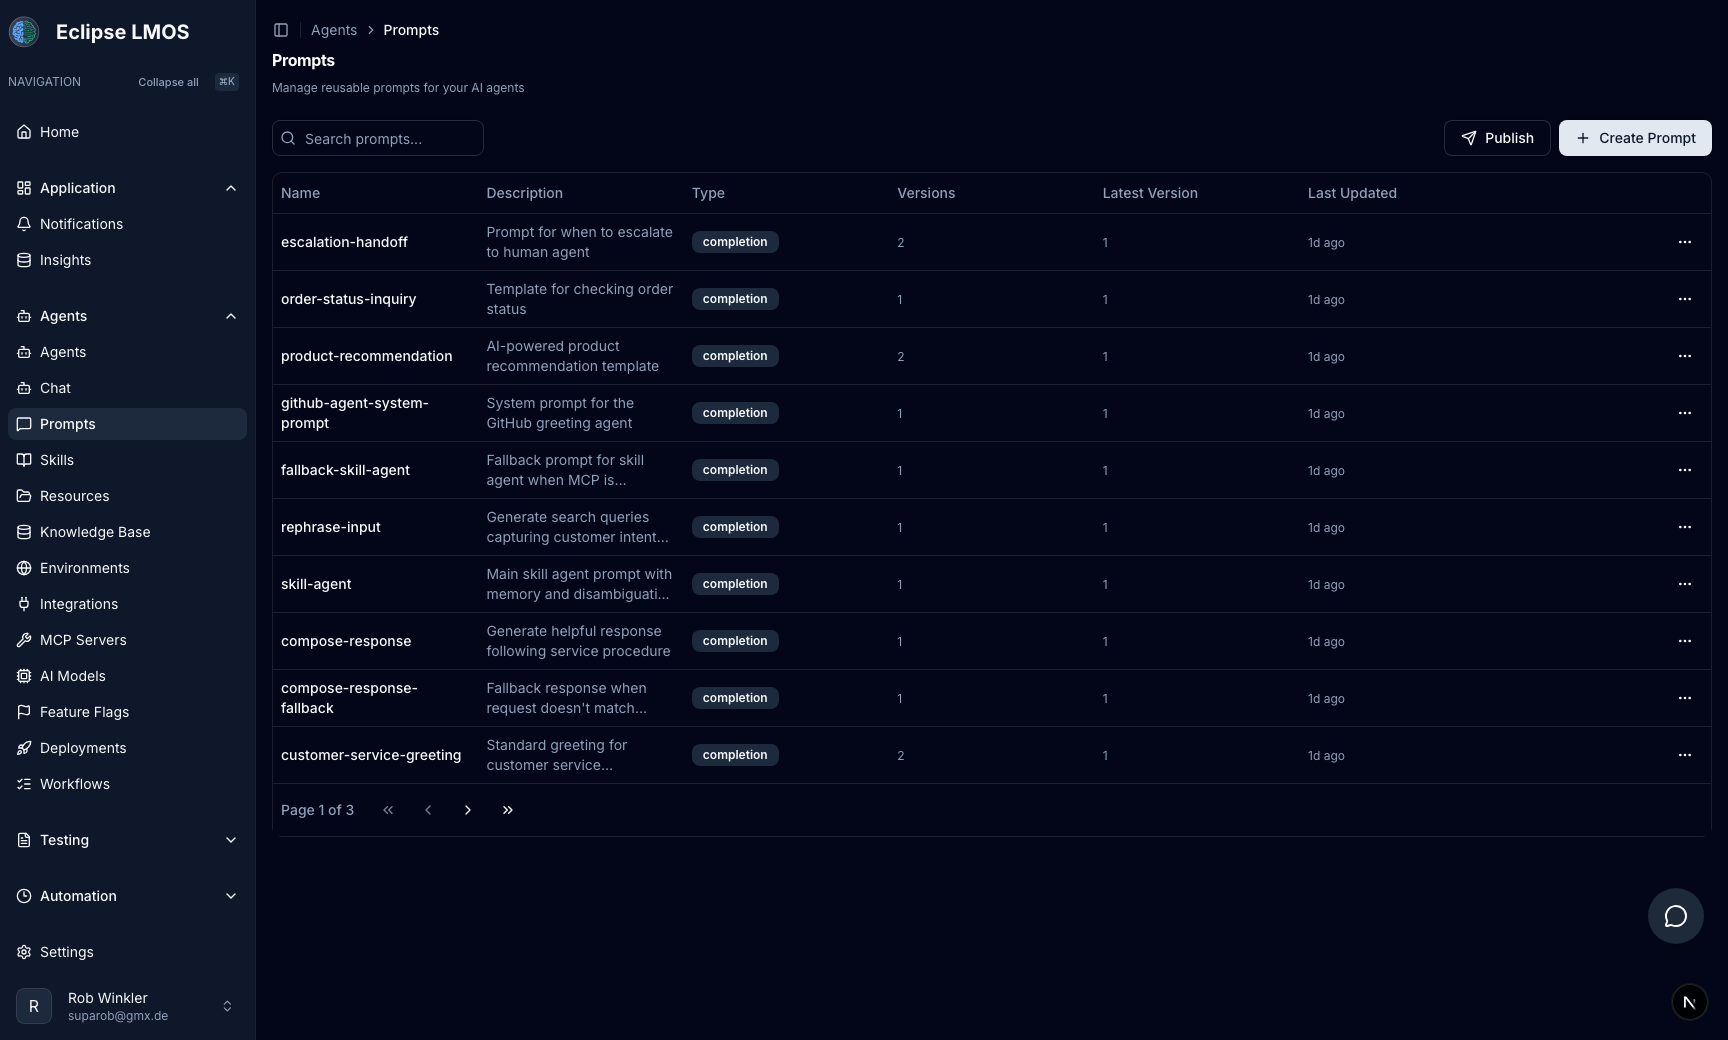Click the Home house icon
Screen dimensions: 1728x1040
pyautogui.click(x=24, y=132)
